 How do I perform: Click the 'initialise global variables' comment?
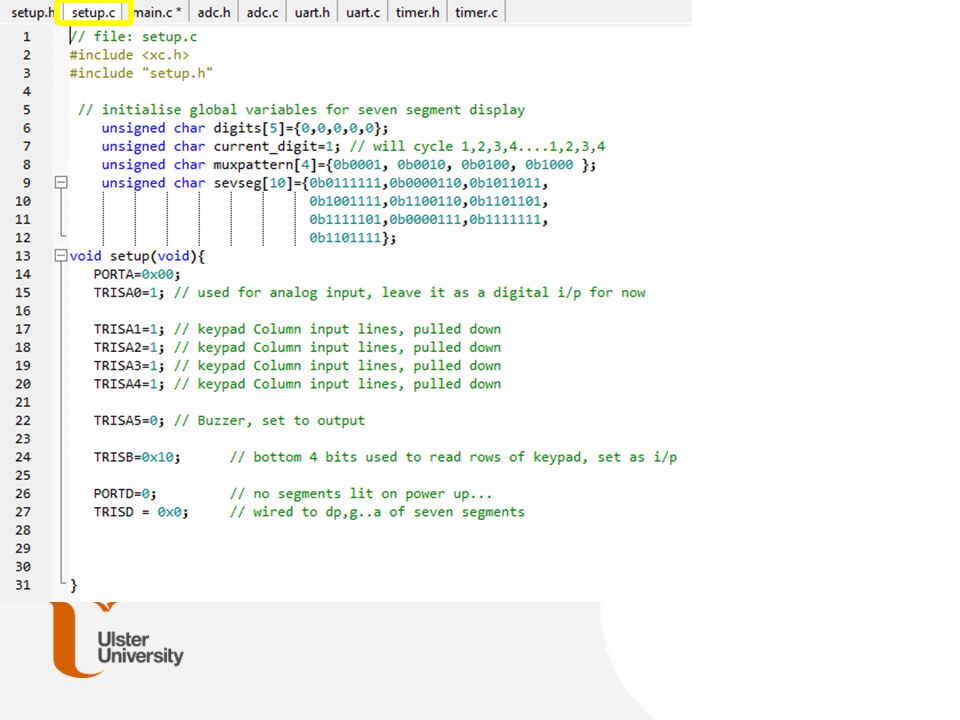tap(301, 110)
